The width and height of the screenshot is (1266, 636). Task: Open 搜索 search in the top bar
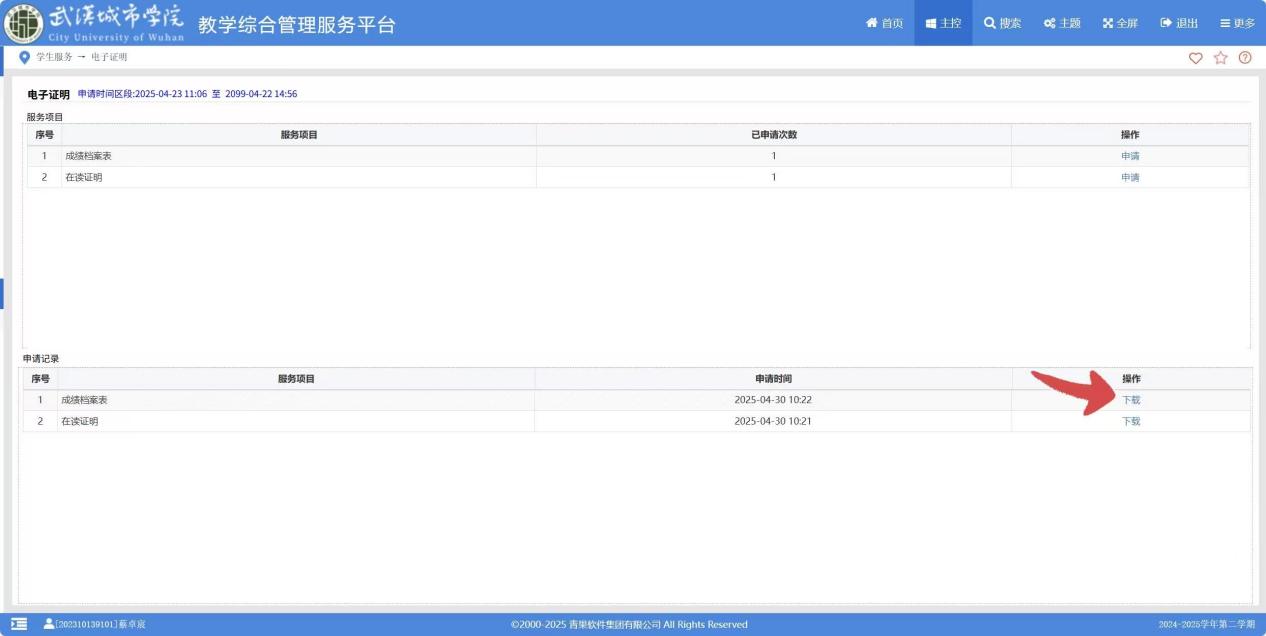click(x=1002, y=23)
